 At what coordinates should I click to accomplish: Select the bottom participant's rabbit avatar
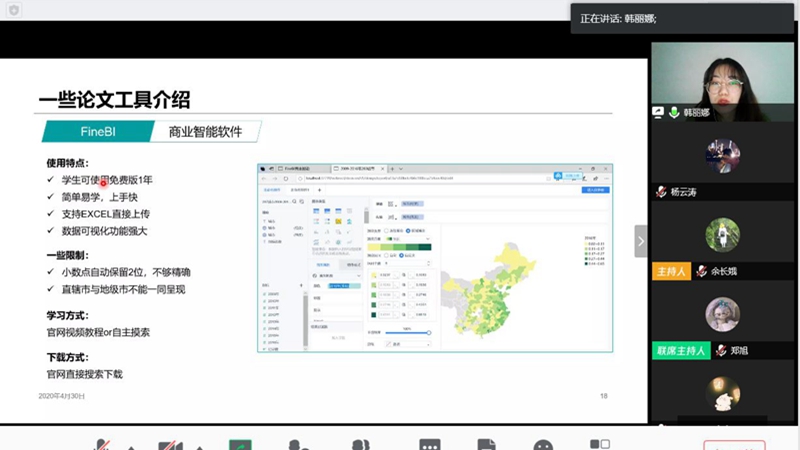[722, 394]
